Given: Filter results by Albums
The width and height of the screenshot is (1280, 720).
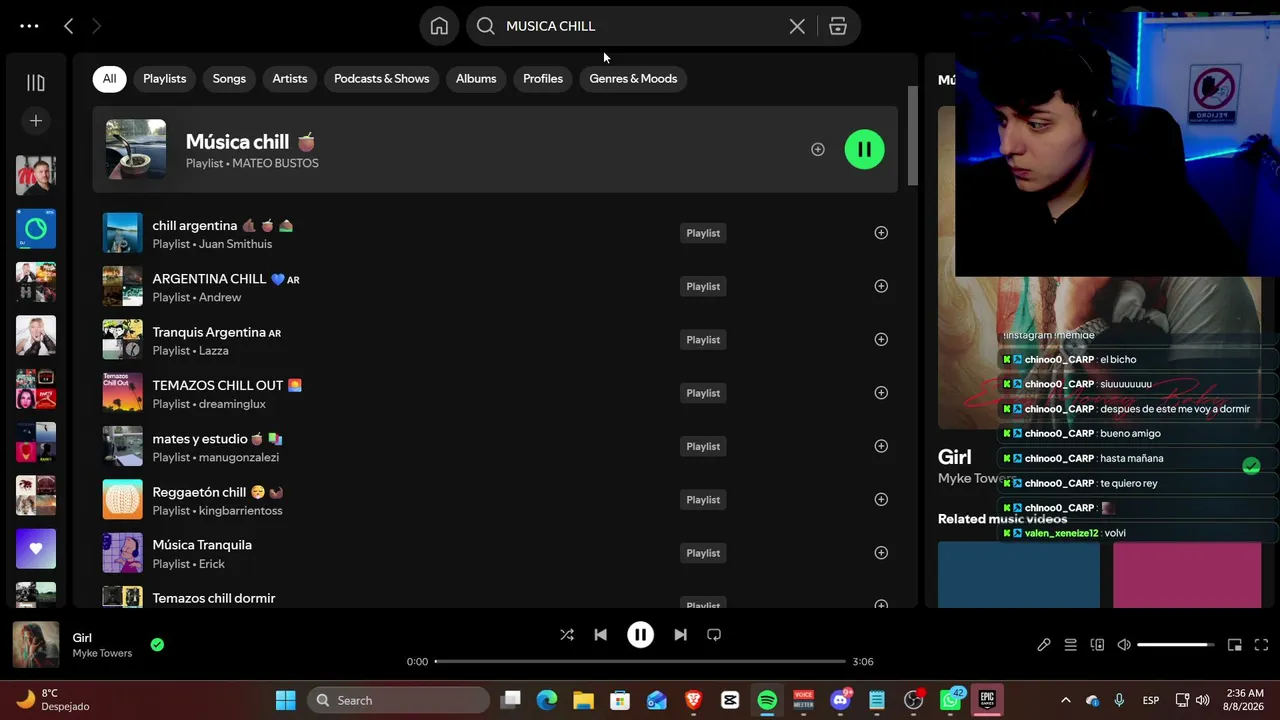Looking at the screenshot, I should click(x=476, y=78).
